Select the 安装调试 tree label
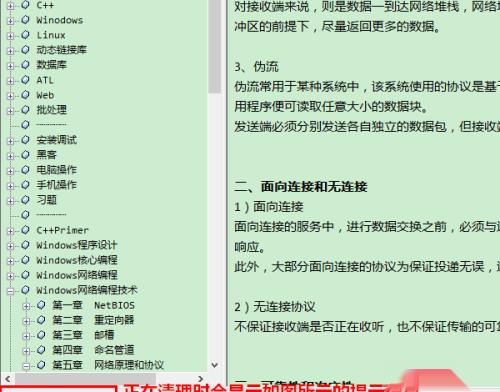Image resolution: width=500 pixels, height=392 pixels. click(x=56, y=140)
